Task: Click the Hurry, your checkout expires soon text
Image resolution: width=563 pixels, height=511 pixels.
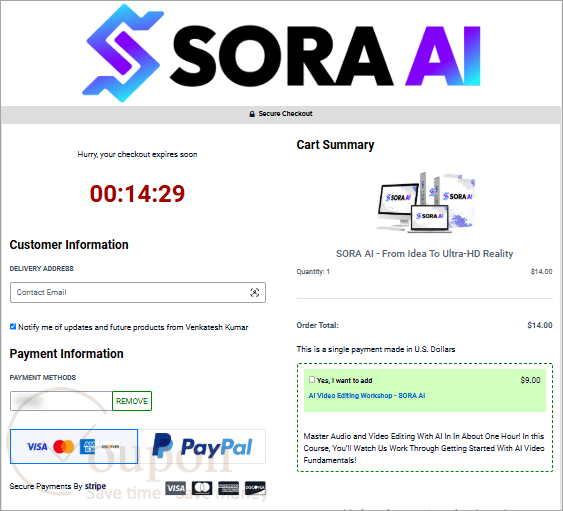Action: [137, 154]
